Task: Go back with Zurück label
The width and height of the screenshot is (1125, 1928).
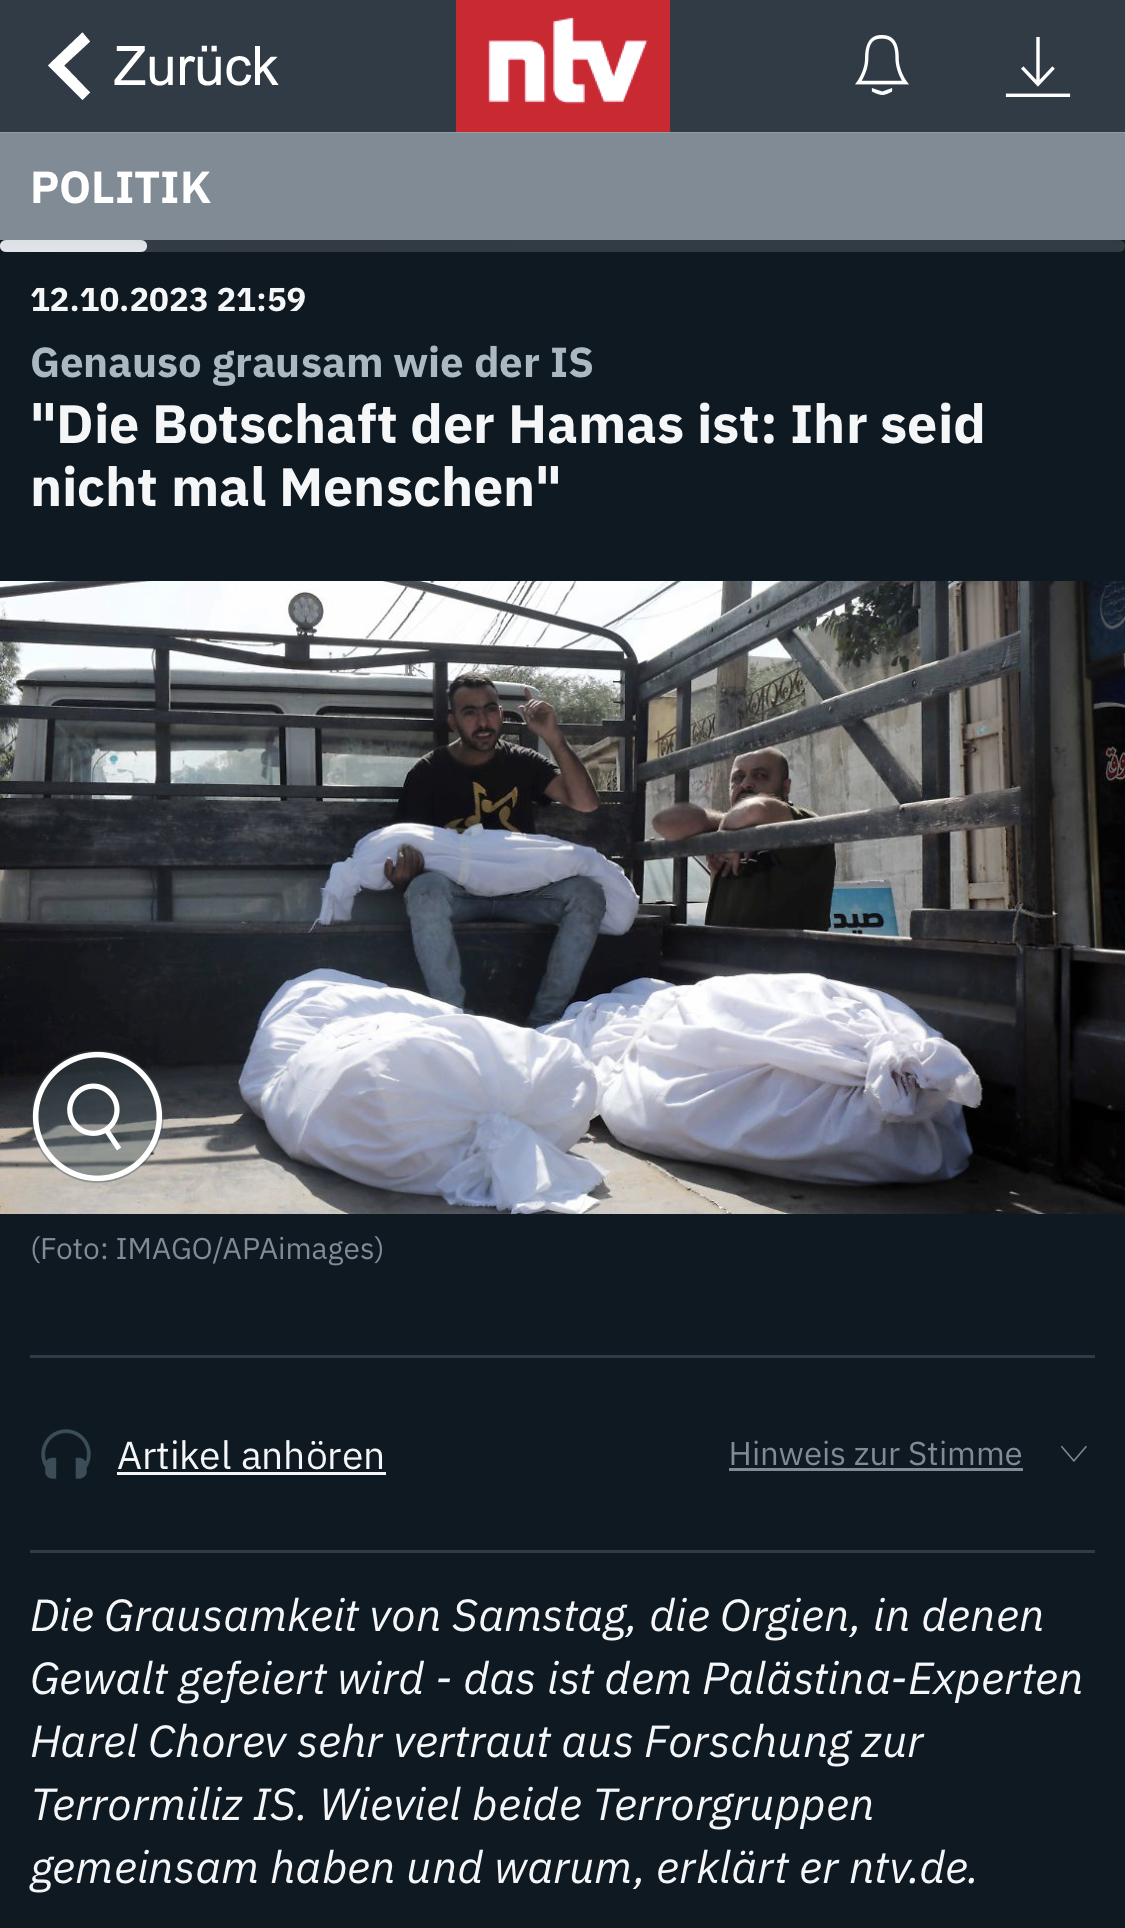Action: [195, 67]
